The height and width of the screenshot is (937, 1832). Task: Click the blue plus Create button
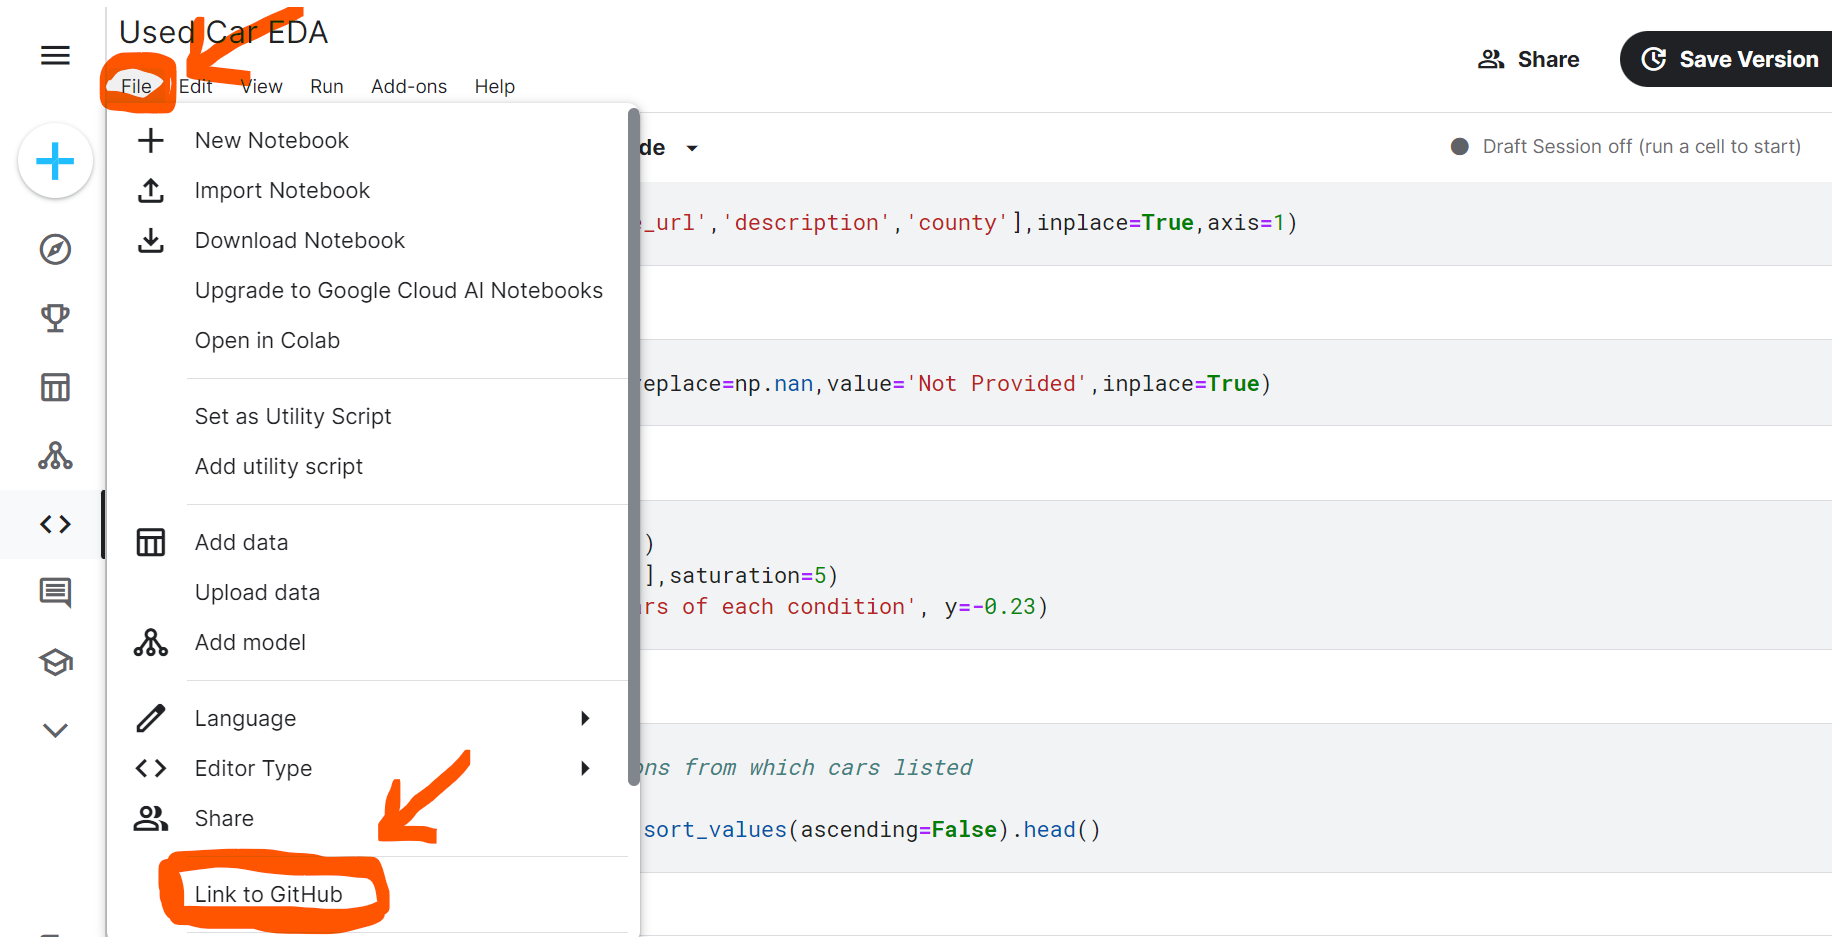coord(55,161)
